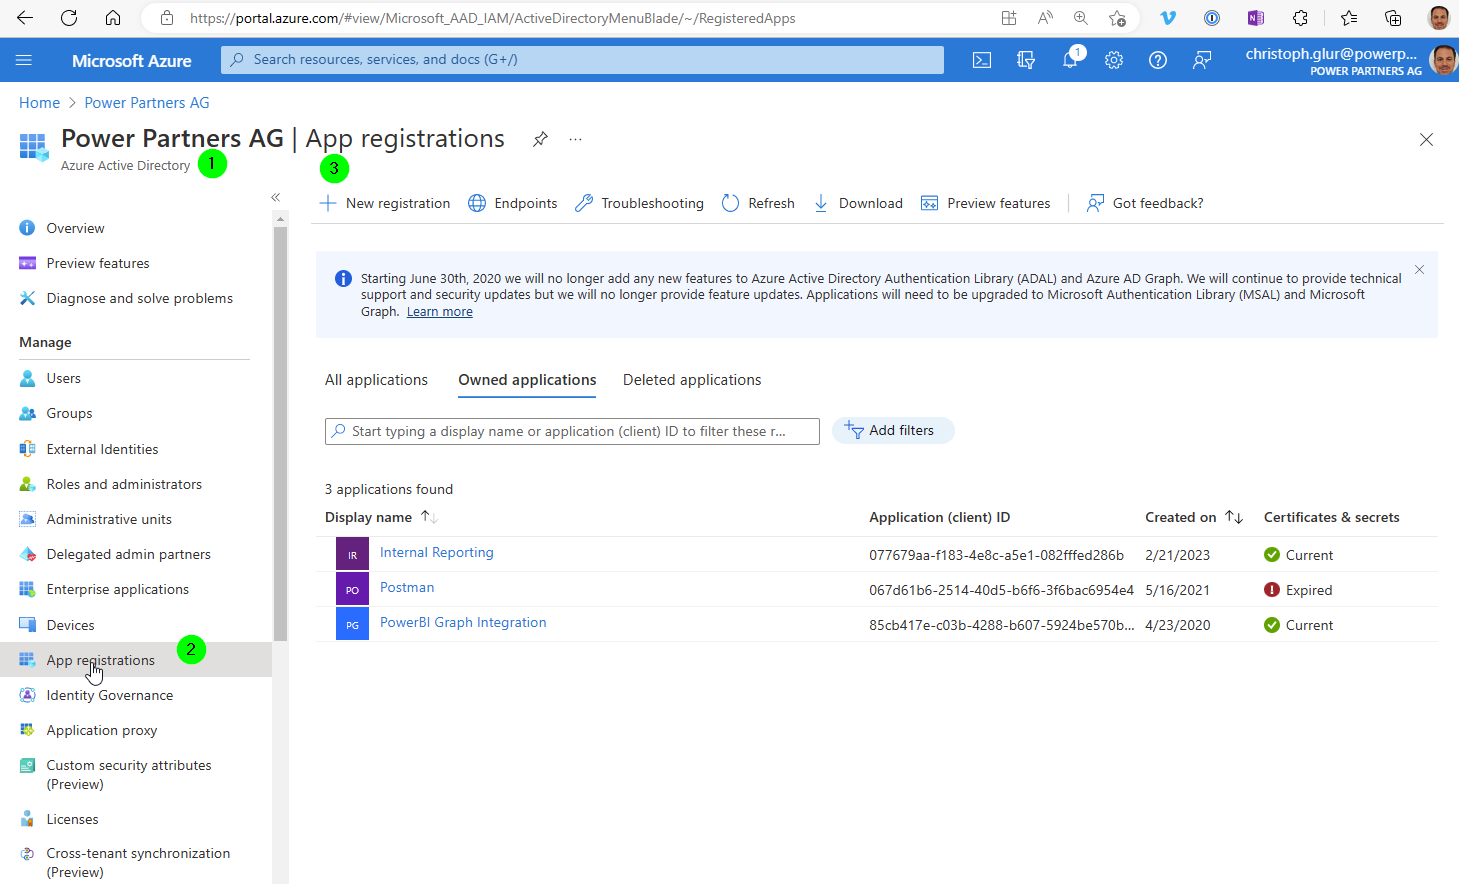1459x884 pixels.
Task: Switch to the Deleted applications tab
Action: (x=692, y=380)
